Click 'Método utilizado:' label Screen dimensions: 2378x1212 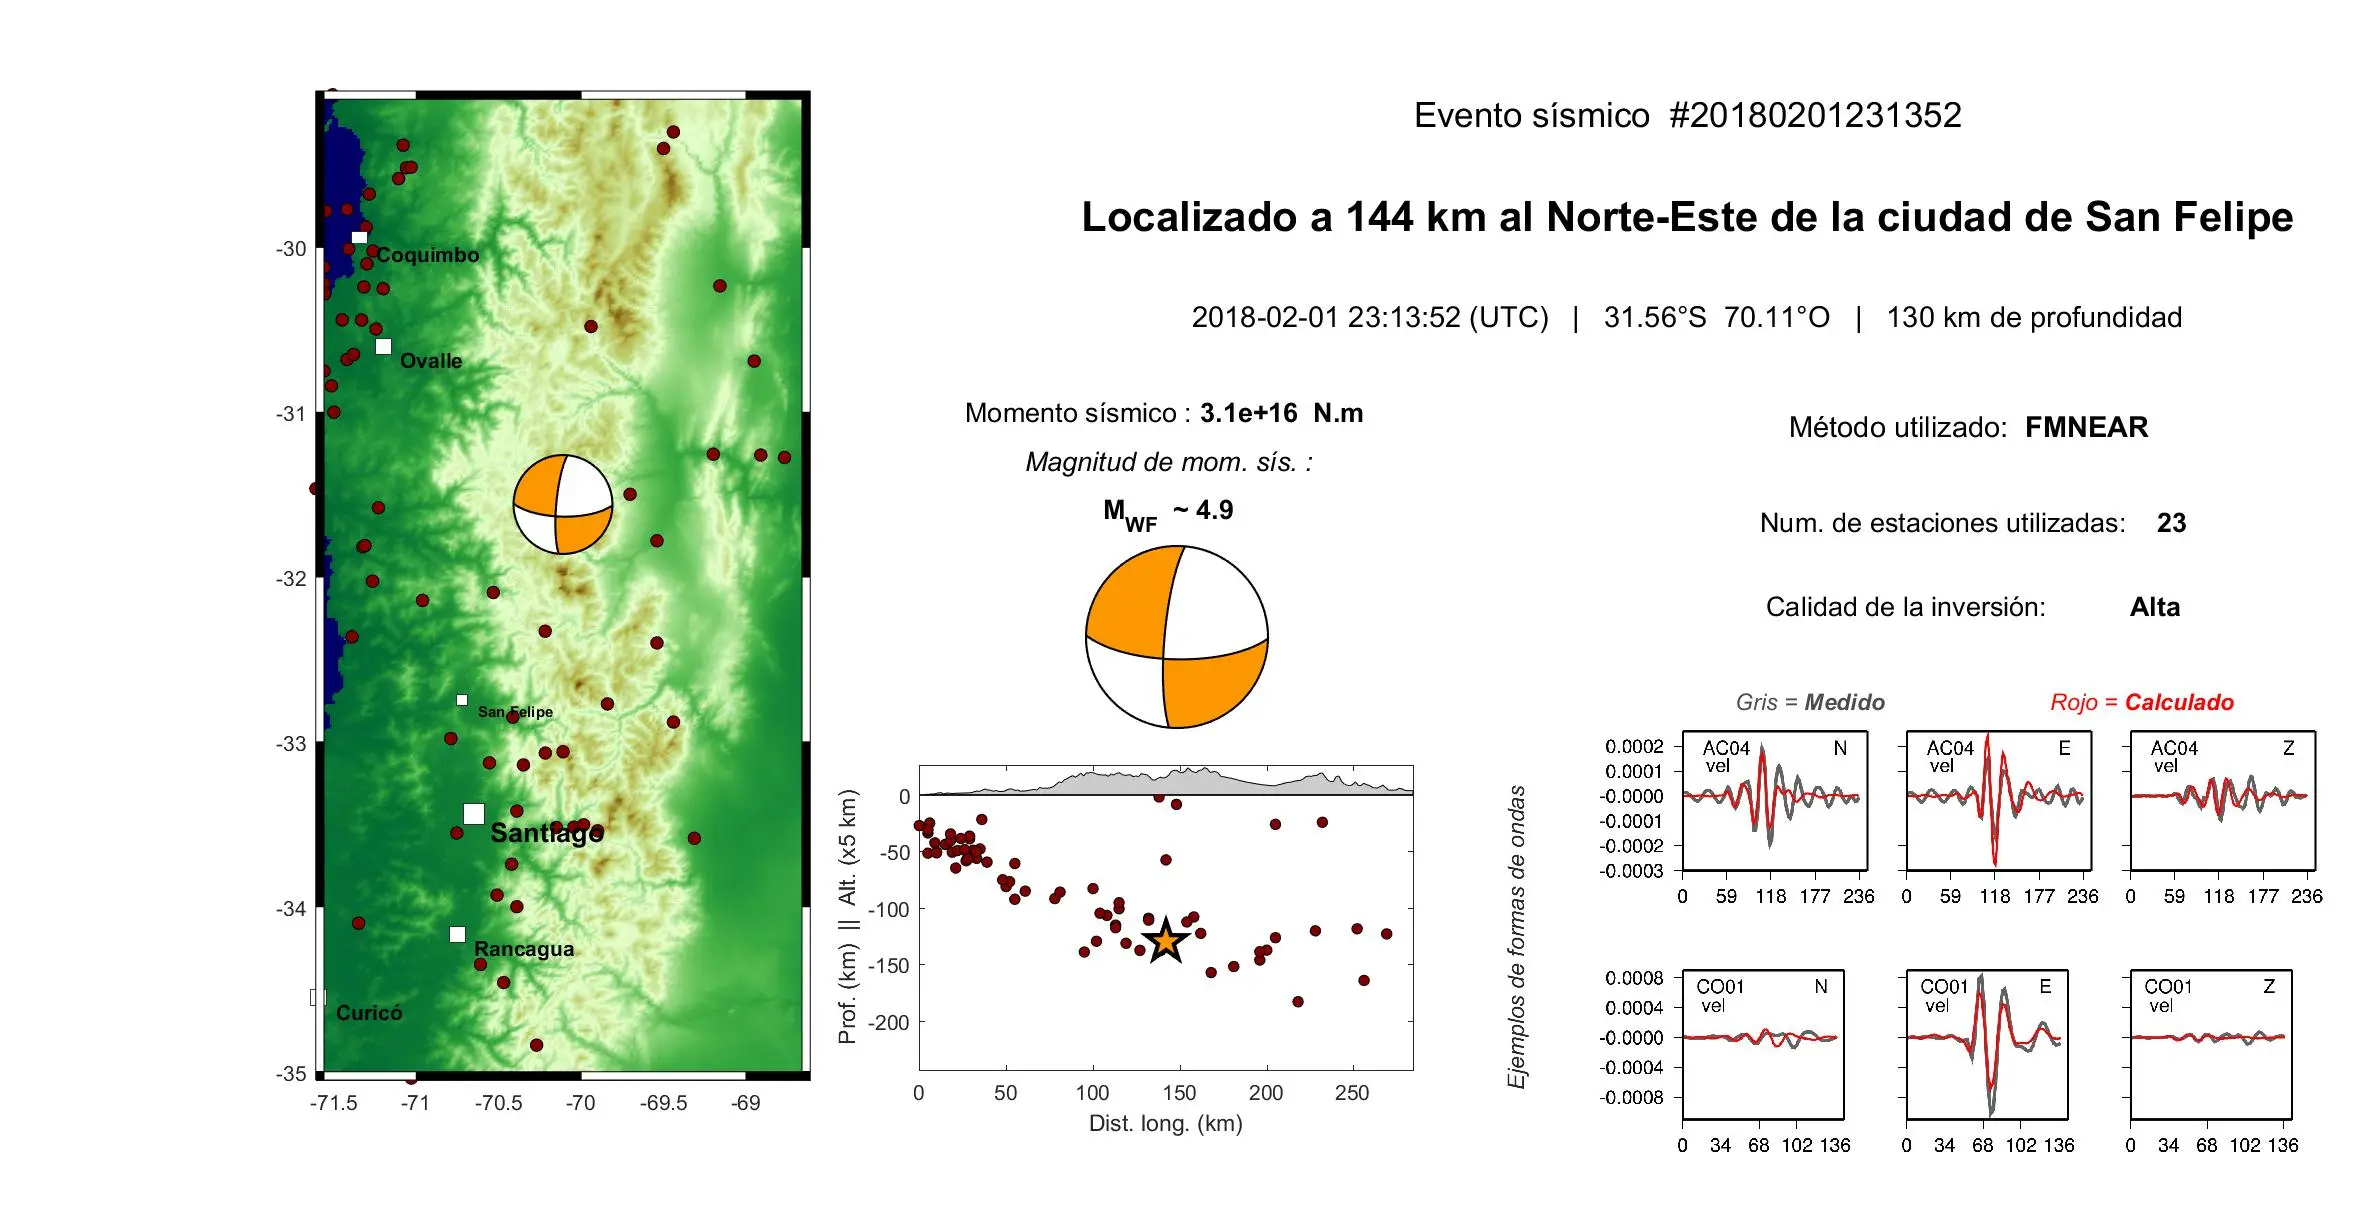click(x=1898, y=427)
